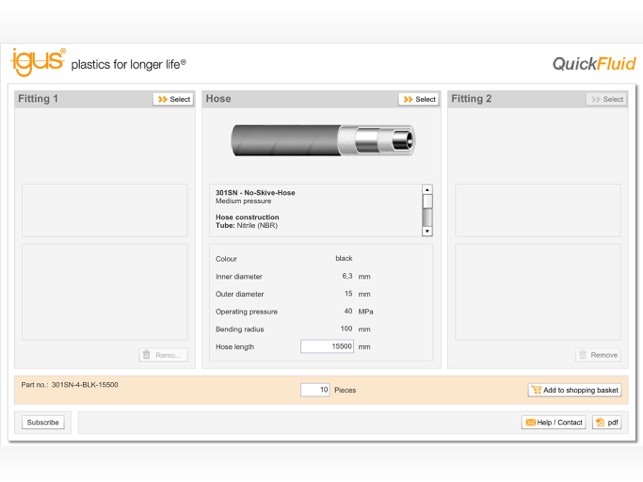Image resolution: width=643 pixels, height=482 pixels.
Task: Click the hose description scroll up arrow
Action: [427, 190]
